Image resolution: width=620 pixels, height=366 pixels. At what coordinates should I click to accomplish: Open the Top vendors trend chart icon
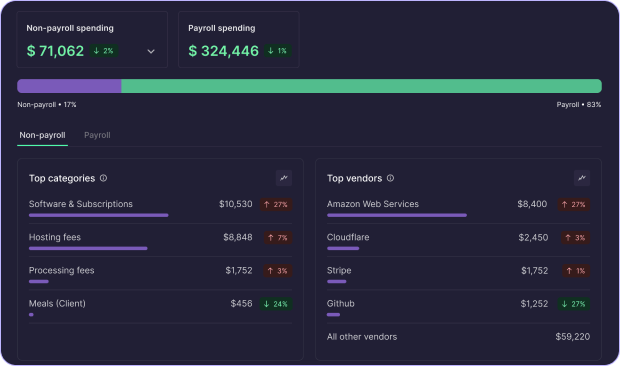(582, 178)
